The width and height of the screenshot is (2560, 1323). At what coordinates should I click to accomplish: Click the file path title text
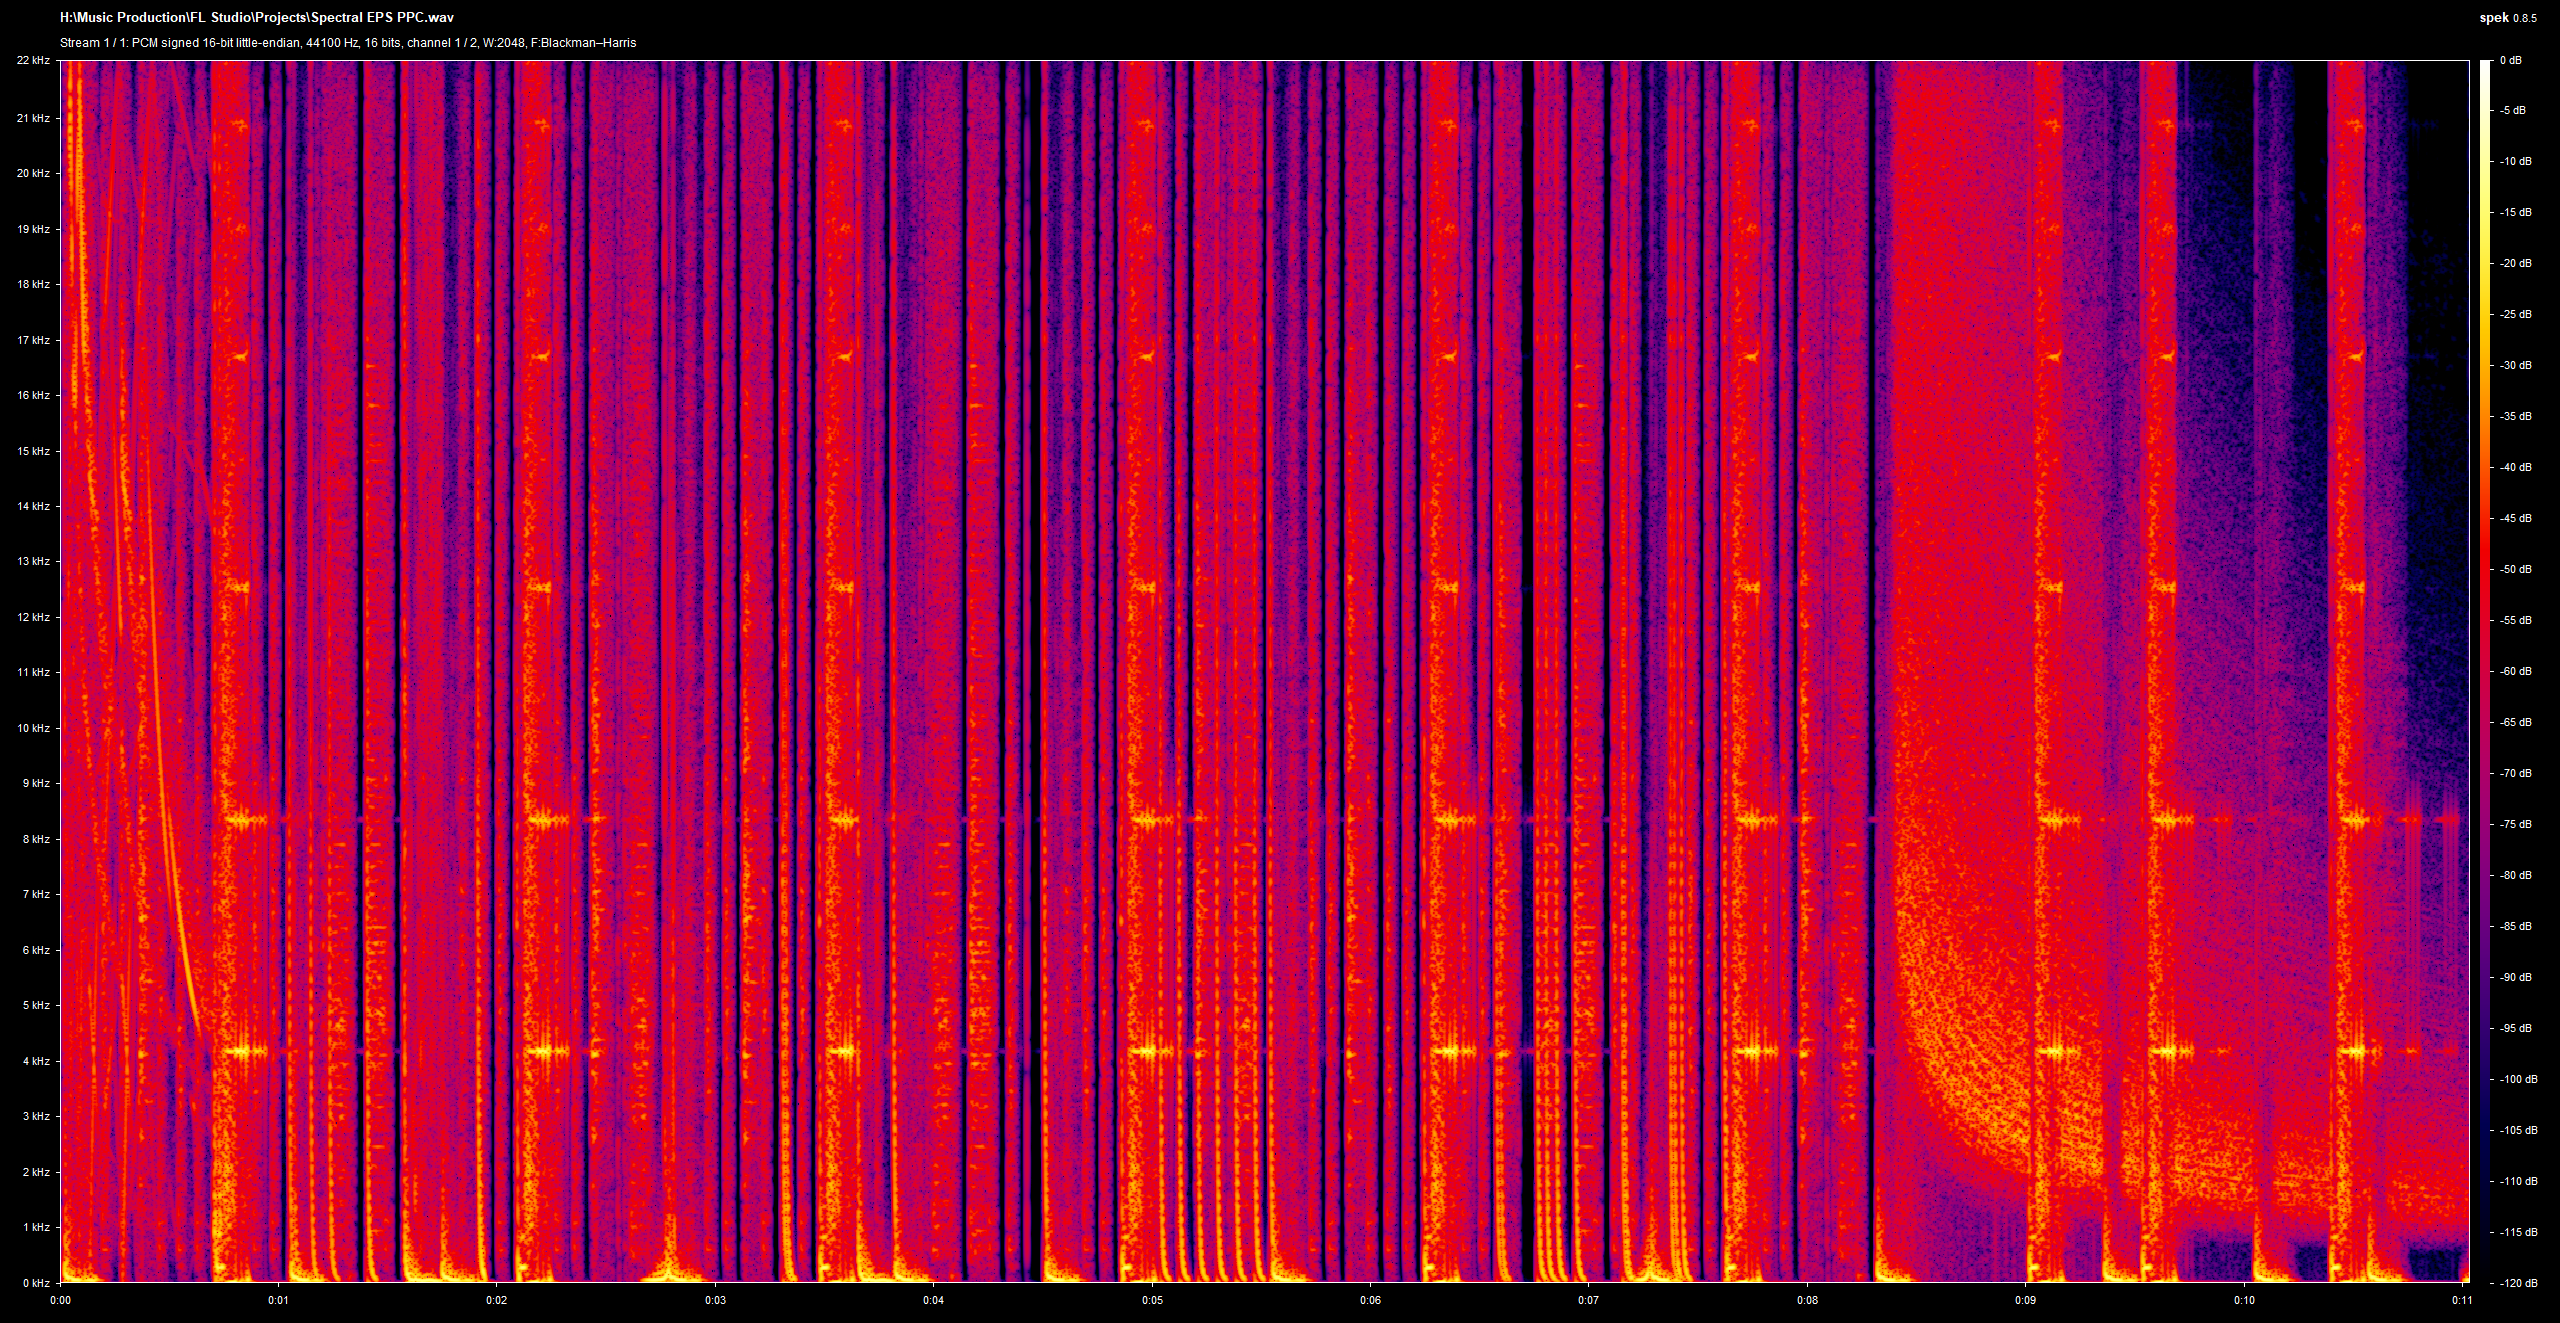(256, 18)
